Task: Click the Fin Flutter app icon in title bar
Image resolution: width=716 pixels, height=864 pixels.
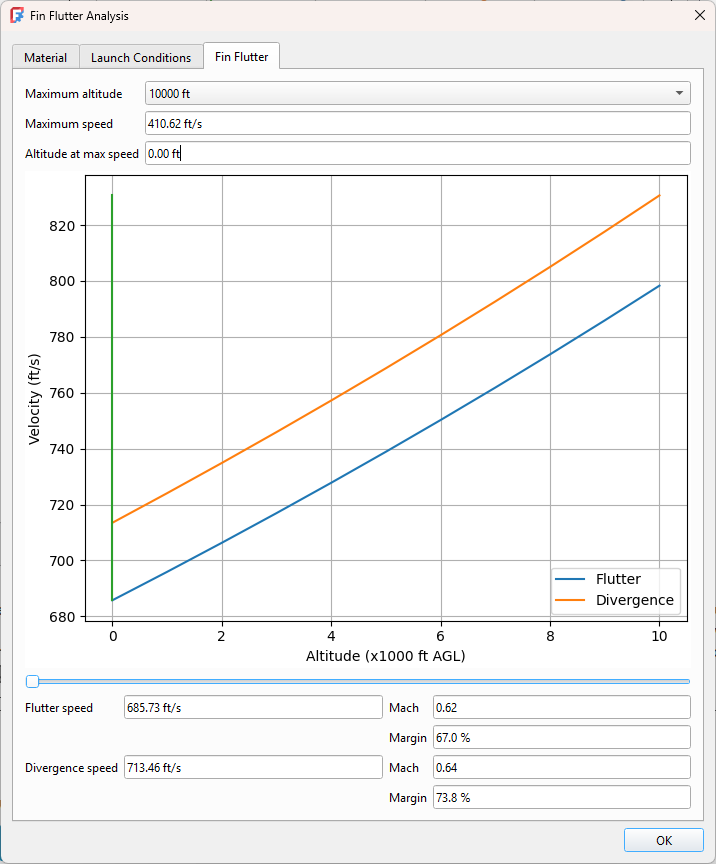Action: [x=17, y=16]
